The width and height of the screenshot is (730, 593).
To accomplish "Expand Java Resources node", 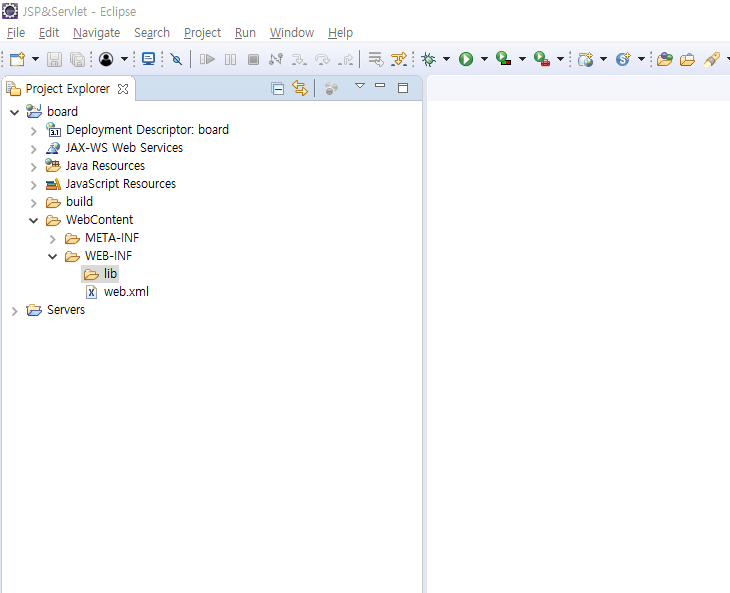I will 34,167.
